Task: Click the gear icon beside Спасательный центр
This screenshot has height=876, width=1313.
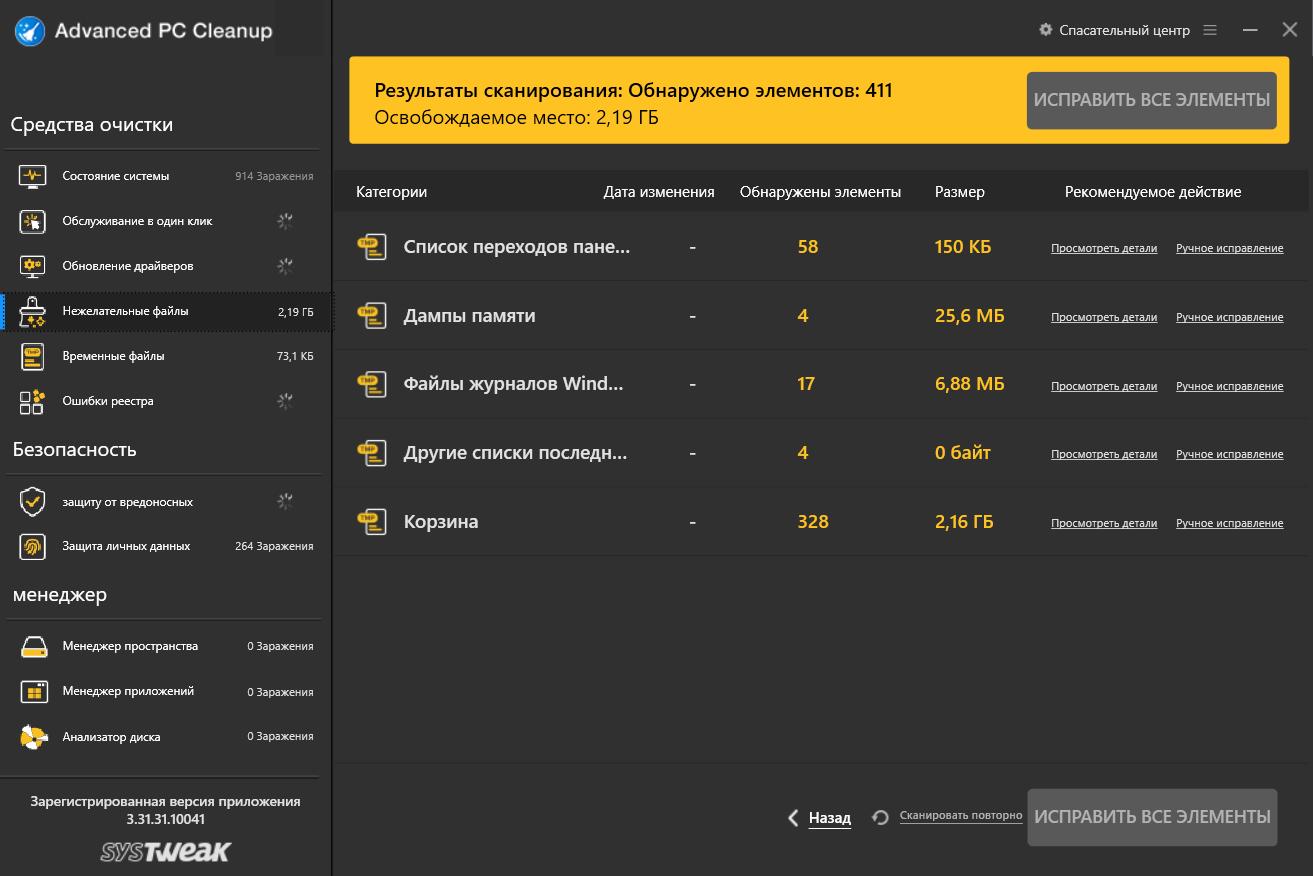Action: [x=1046, y=30]
